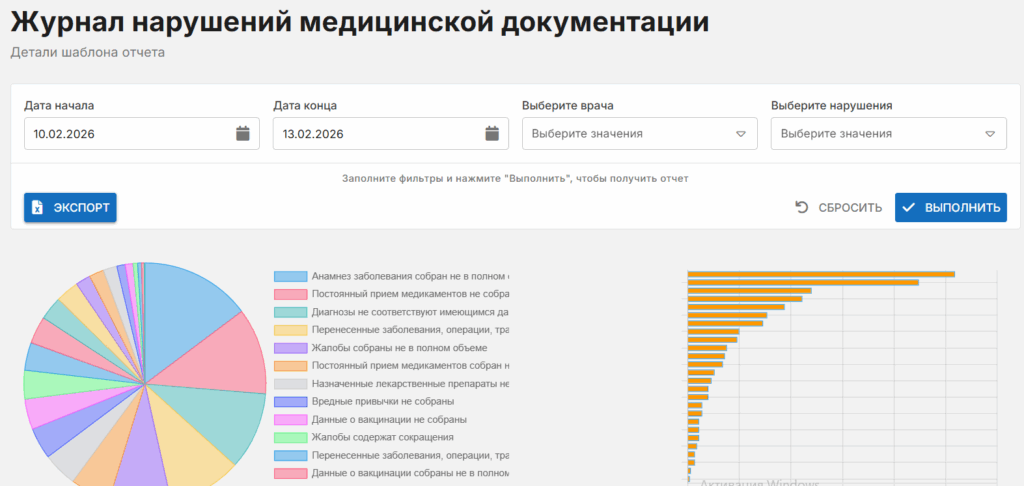This screenshot has width=1024, height=486.
Task: Toggle the Анамнез заболевания legend entry
Action: (x=410, y=276)
